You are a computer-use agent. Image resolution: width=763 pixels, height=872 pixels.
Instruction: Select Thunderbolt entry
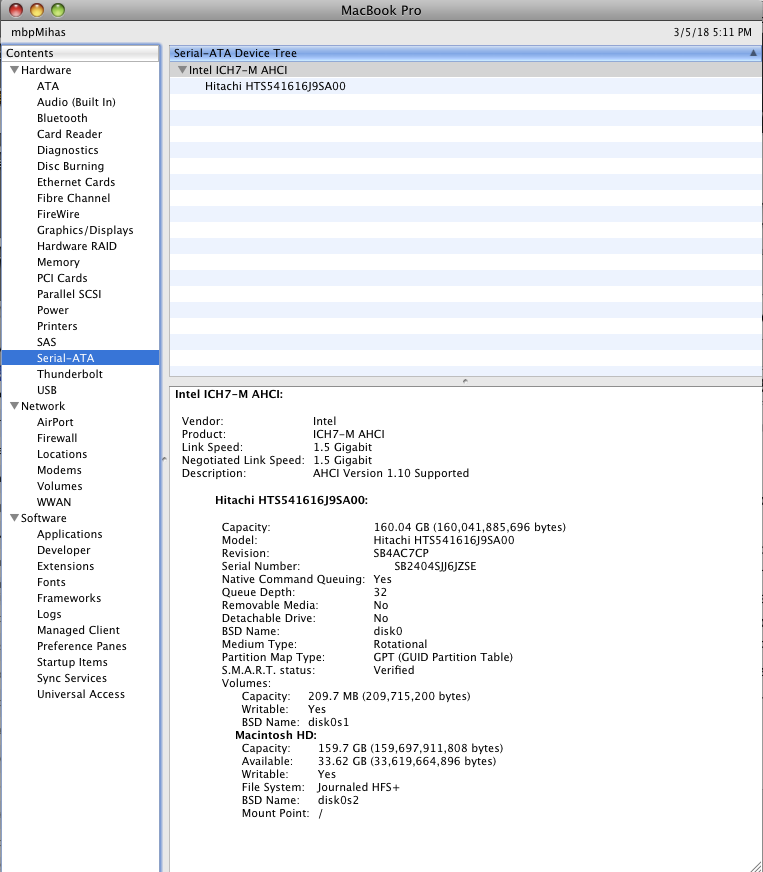70,374
